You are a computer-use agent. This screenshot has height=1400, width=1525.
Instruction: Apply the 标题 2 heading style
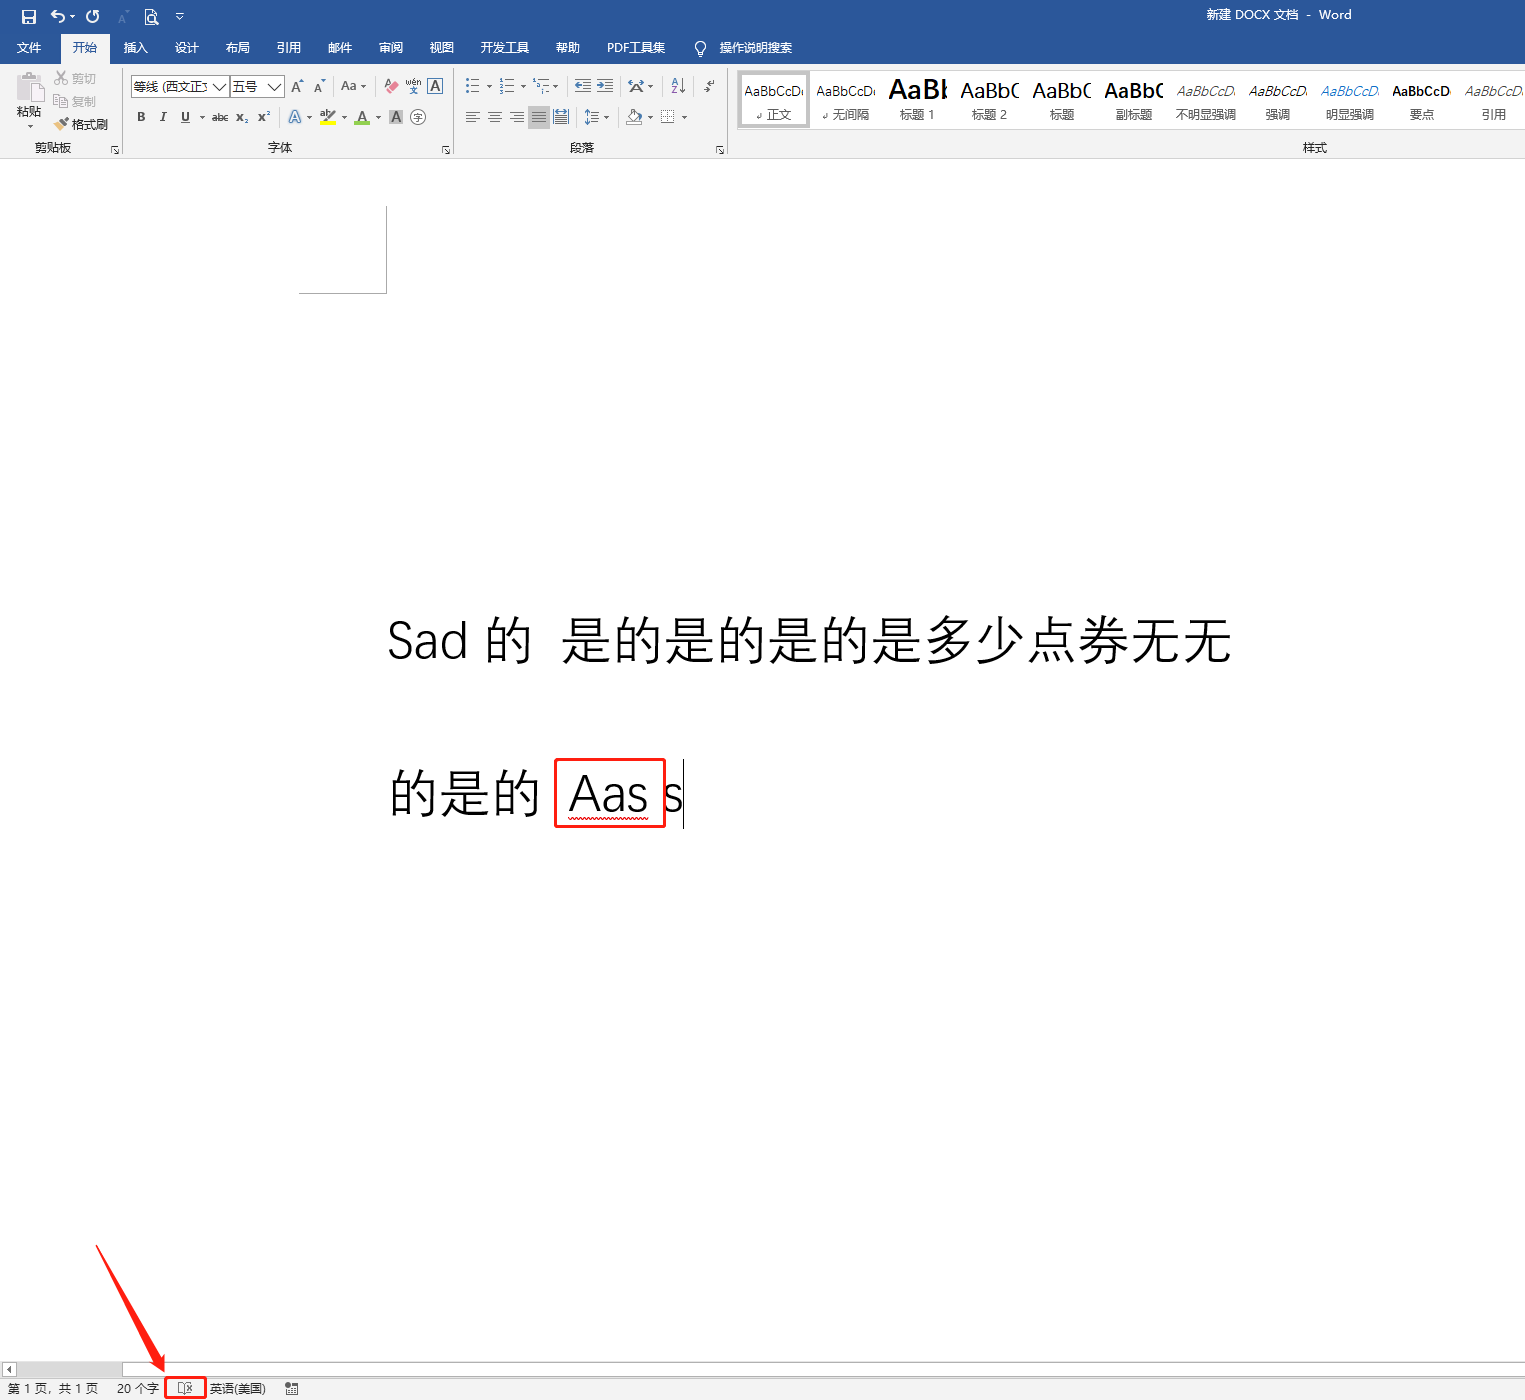989,100
